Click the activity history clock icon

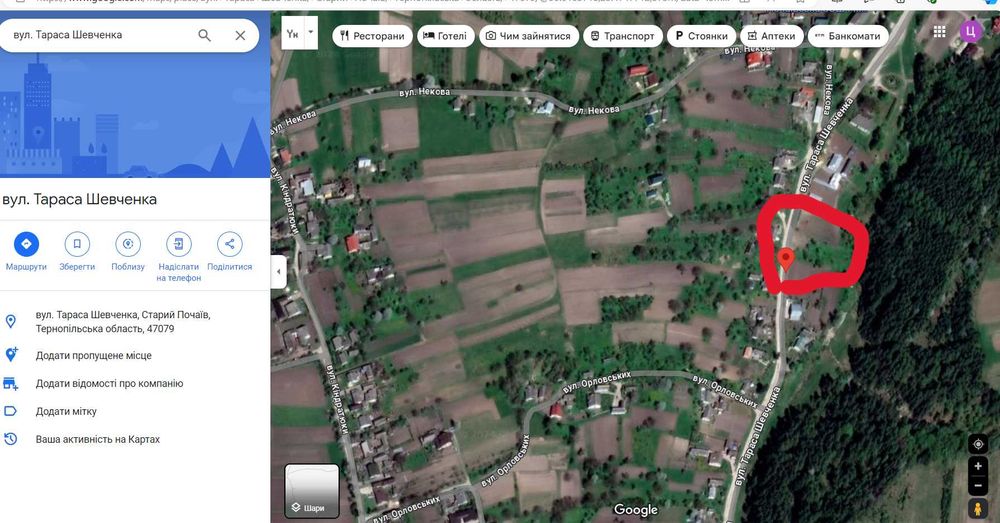tap(10, 439)
